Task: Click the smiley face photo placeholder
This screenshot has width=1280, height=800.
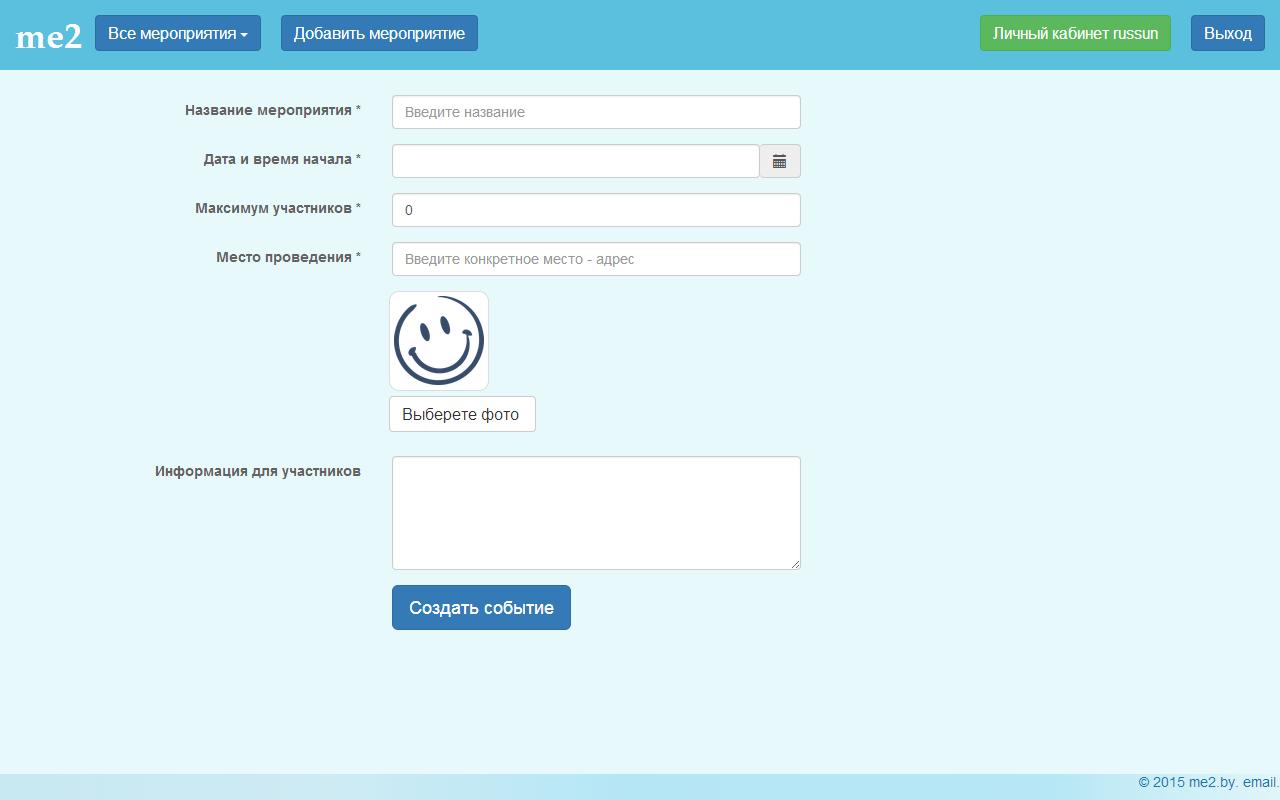Action: pyautogui.click(x=439, y=341)
